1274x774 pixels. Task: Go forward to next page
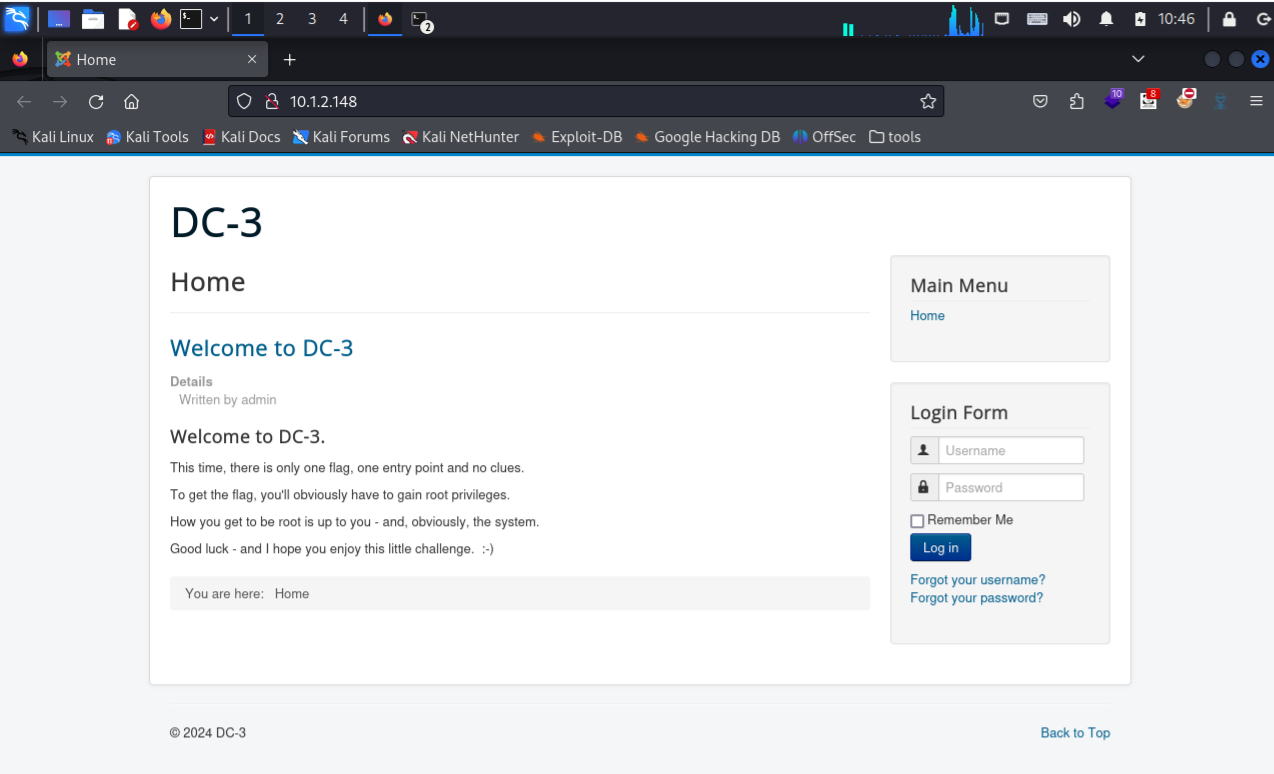60,101
